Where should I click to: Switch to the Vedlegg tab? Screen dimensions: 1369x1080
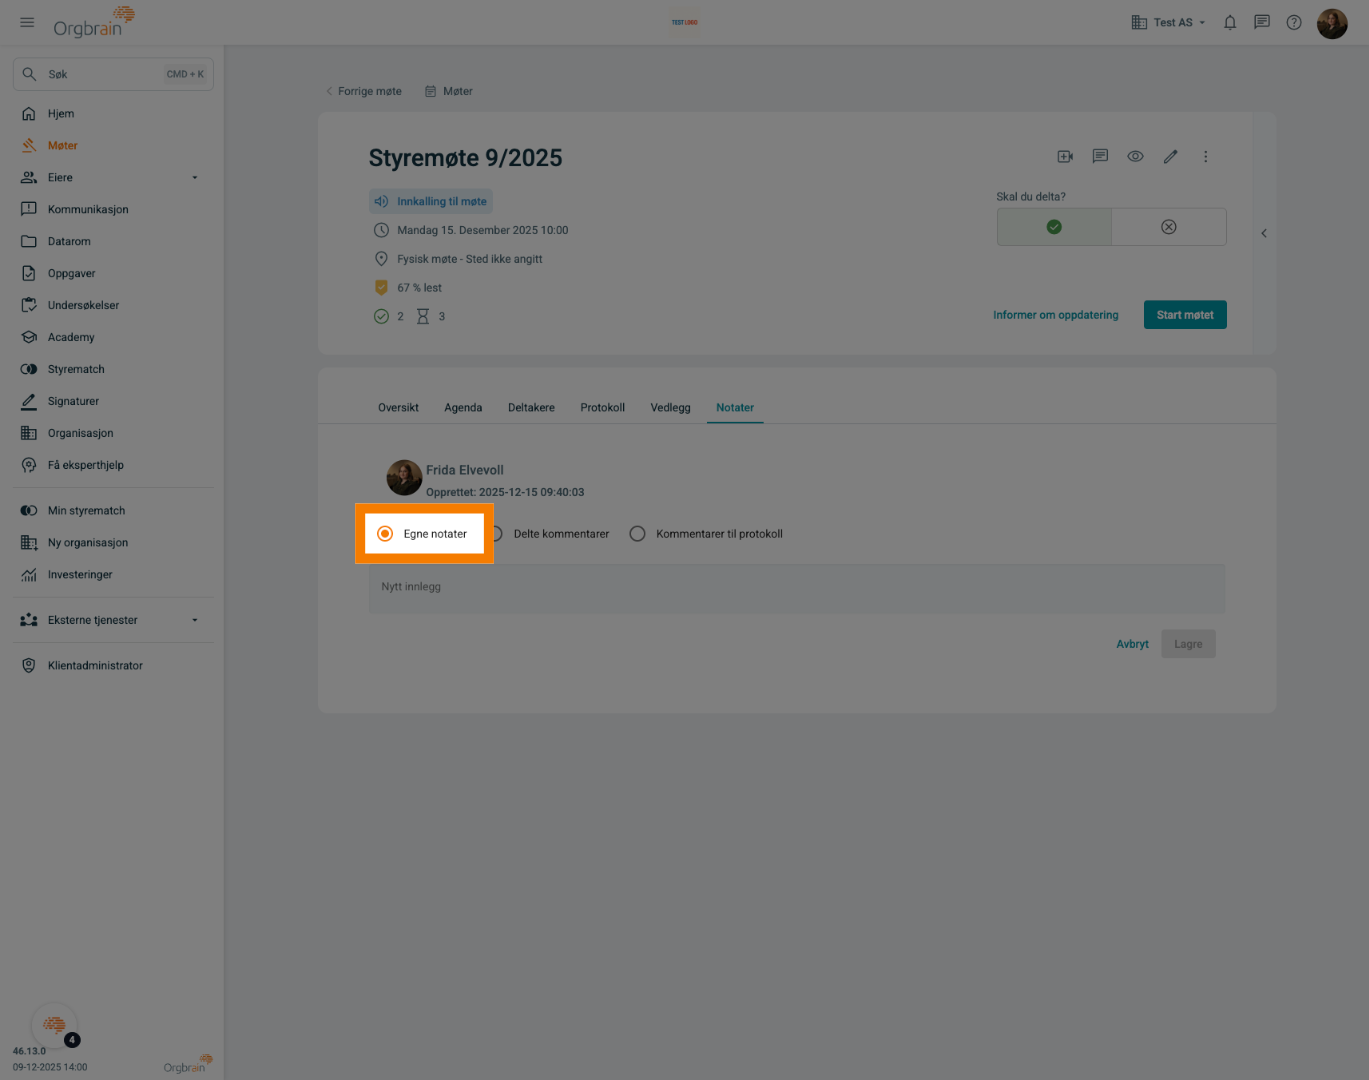coord(670,408)
